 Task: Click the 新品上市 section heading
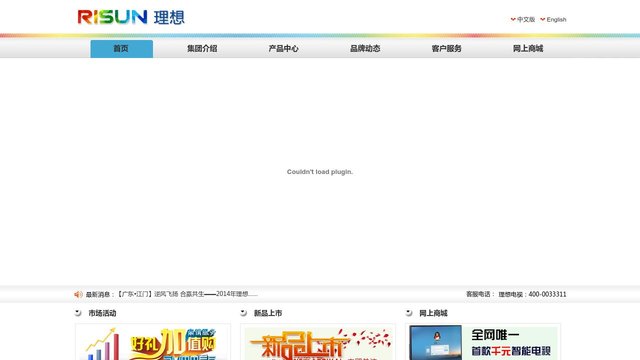pos(268,313)
